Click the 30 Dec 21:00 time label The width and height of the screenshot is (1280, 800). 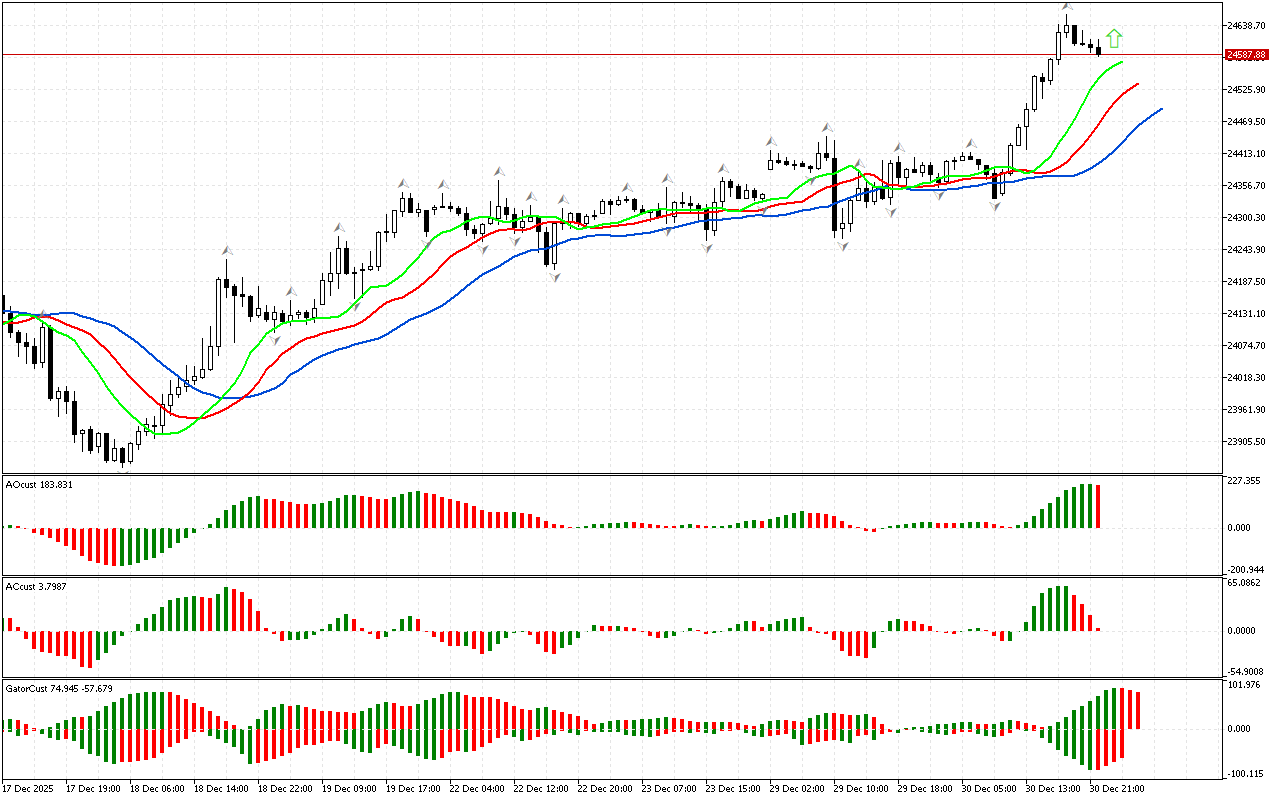pos(1117,788)
